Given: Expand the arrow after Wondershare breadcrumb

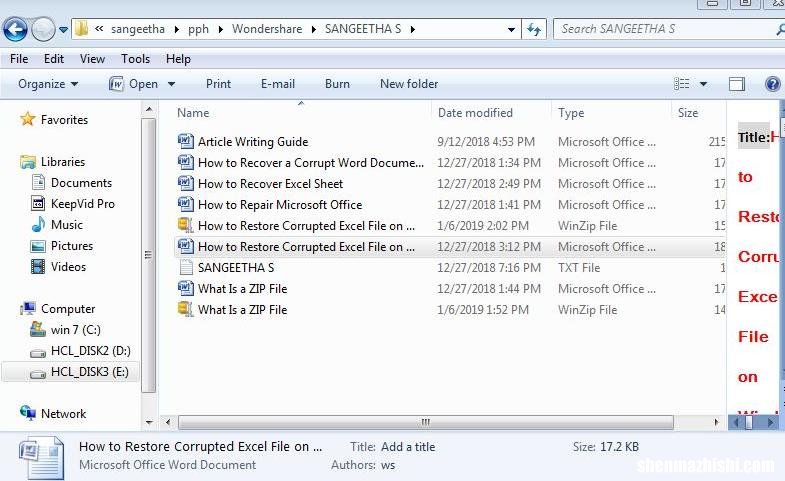Looking at the screenshot, I should click(x=313, y=30).
